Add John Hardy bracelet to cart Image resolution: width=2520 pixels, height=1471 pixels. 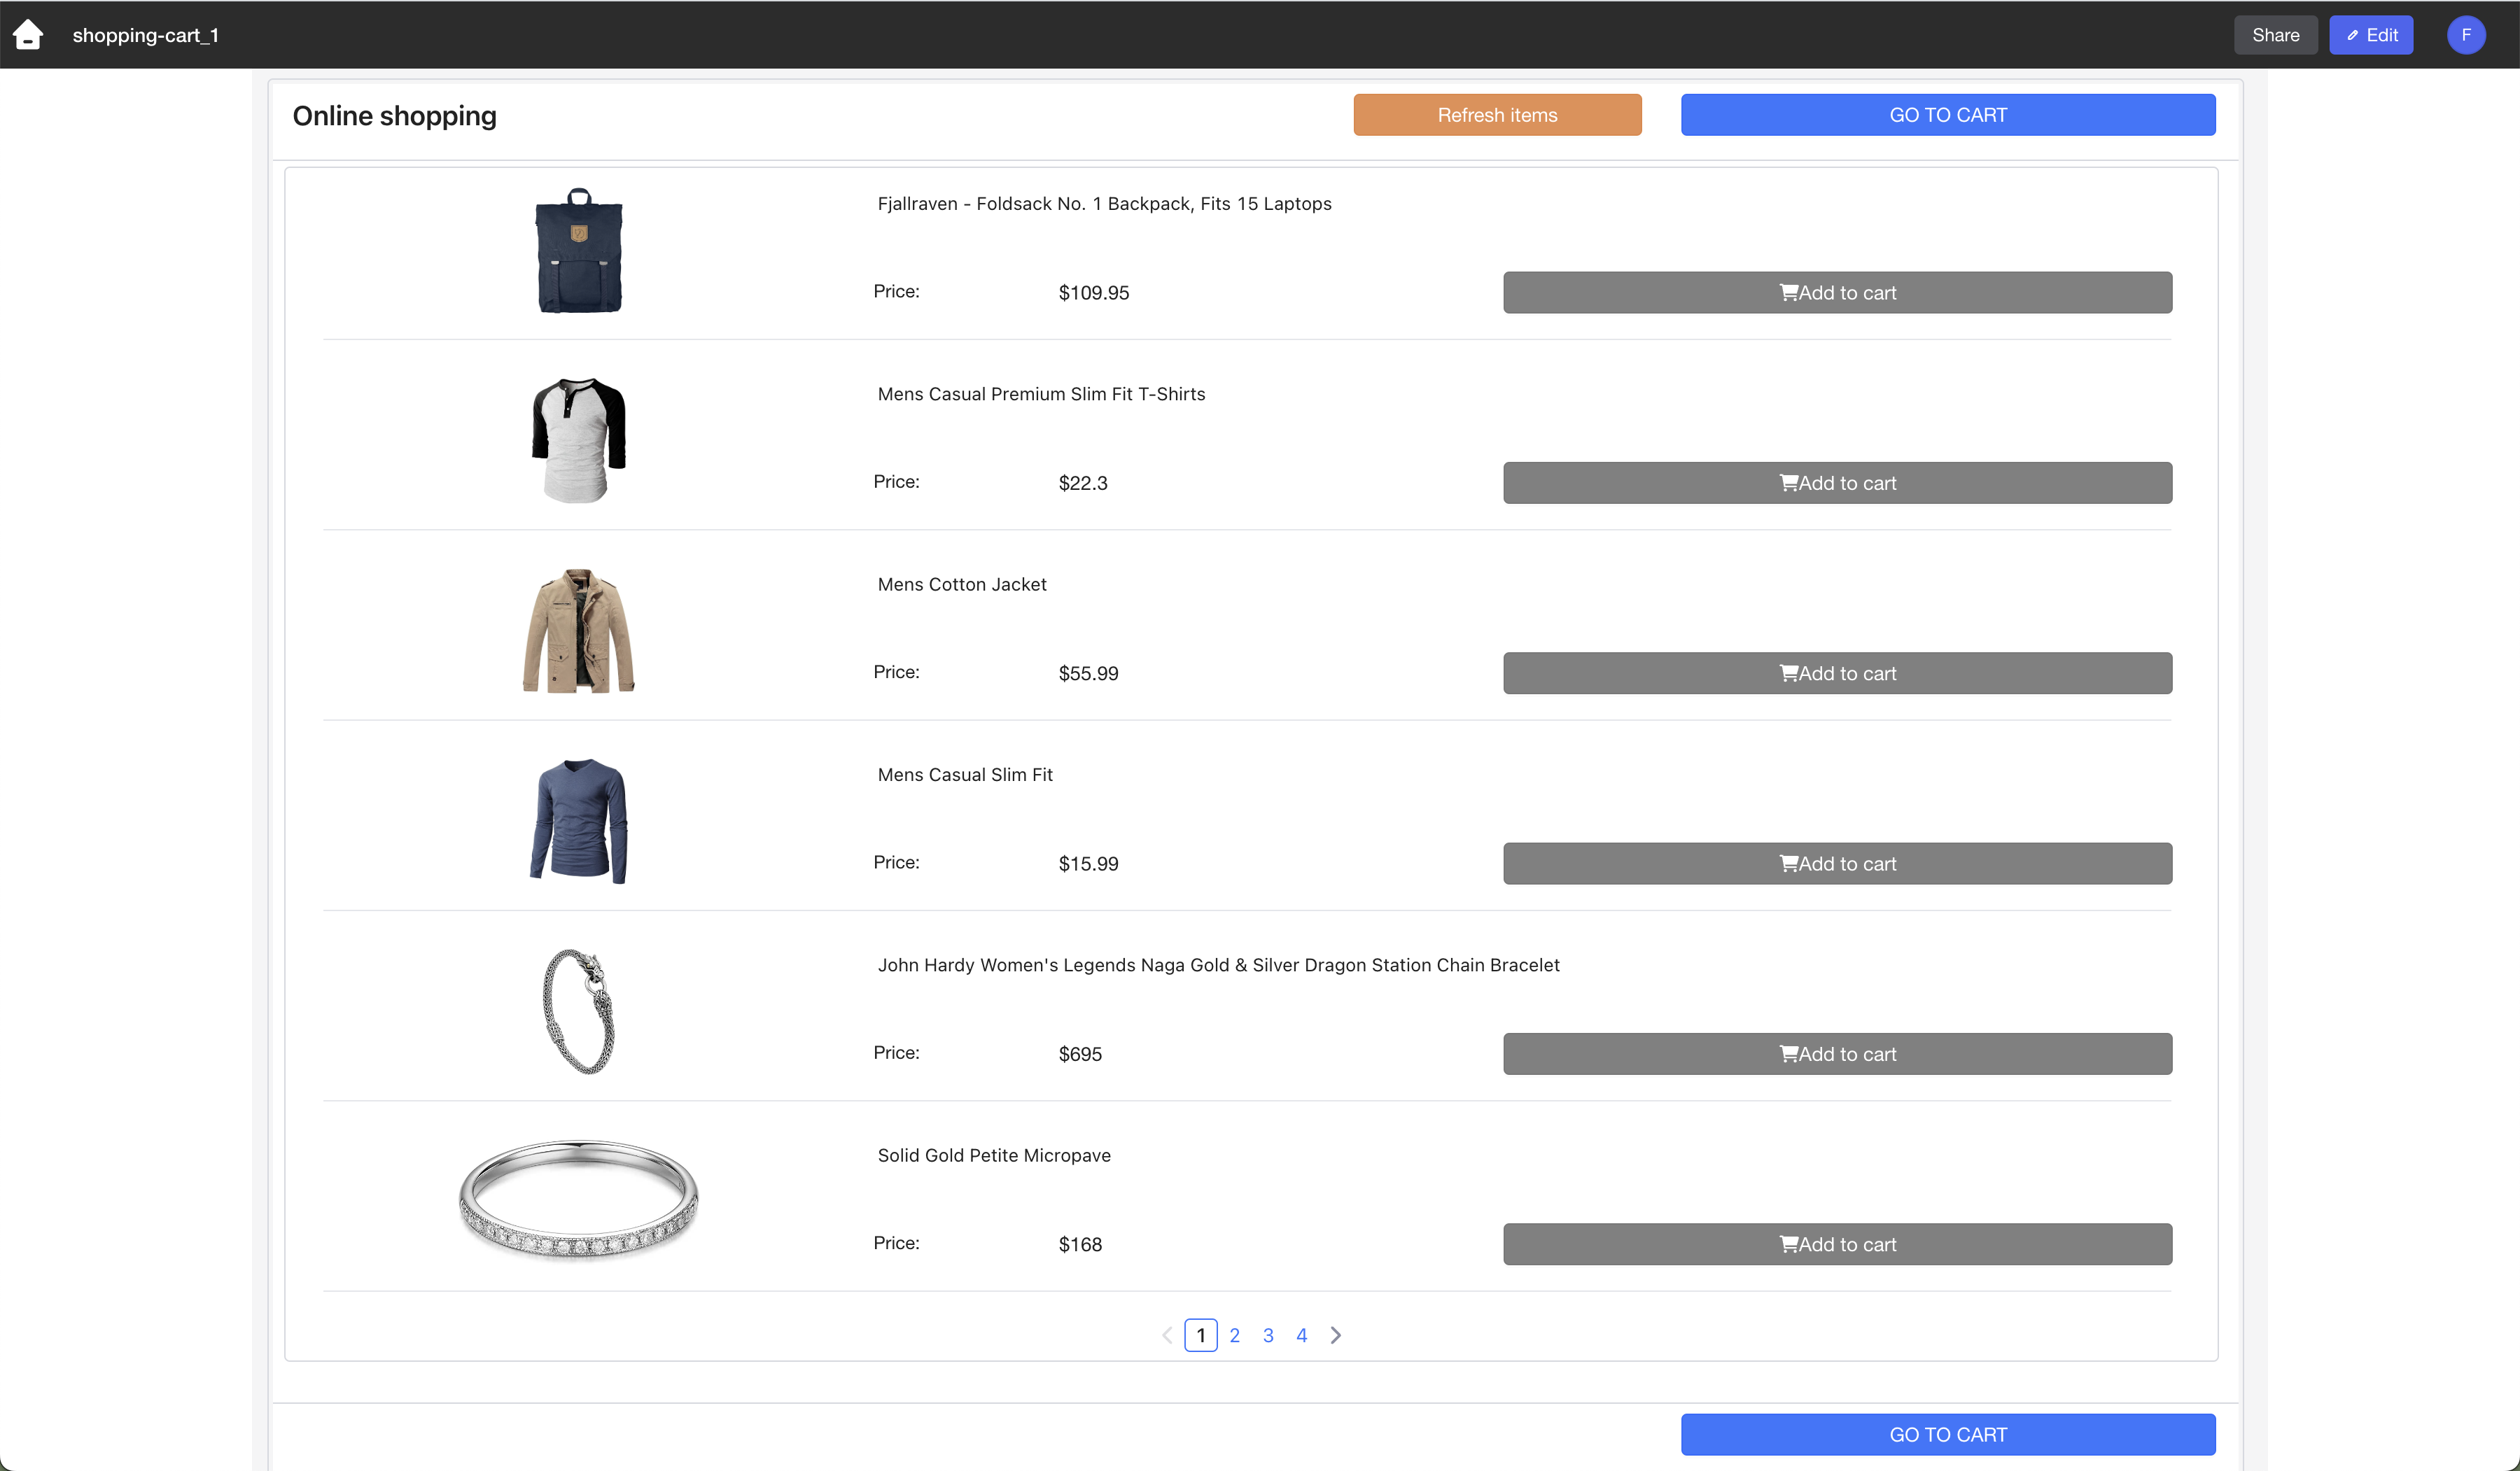point(1837,1054)
